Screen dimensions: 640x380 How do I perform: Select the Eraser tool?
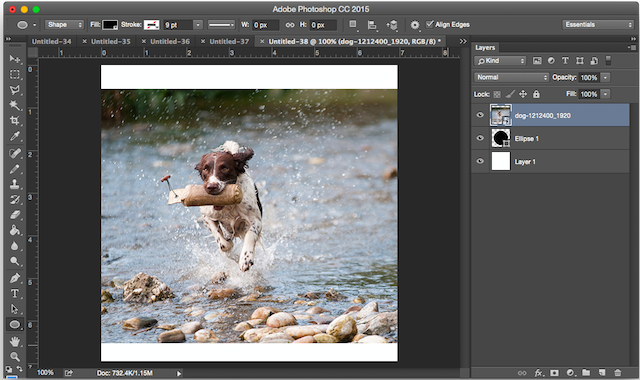pos(15,215)
